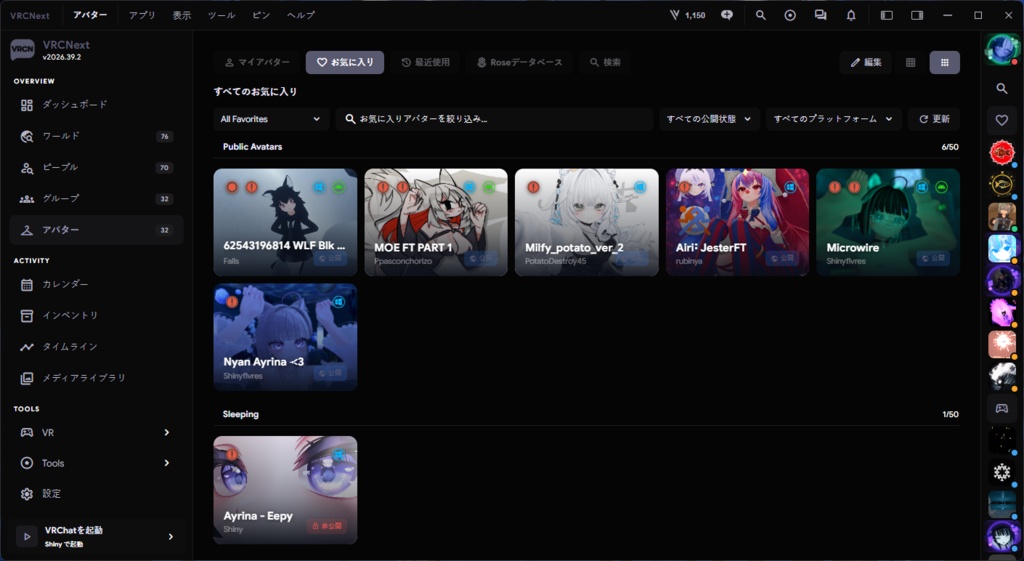Image resolution: width=1024 pixels, height=561 pixels.
Task: Open search icon in right friends bar
Action: click(x=1002, y=88)
